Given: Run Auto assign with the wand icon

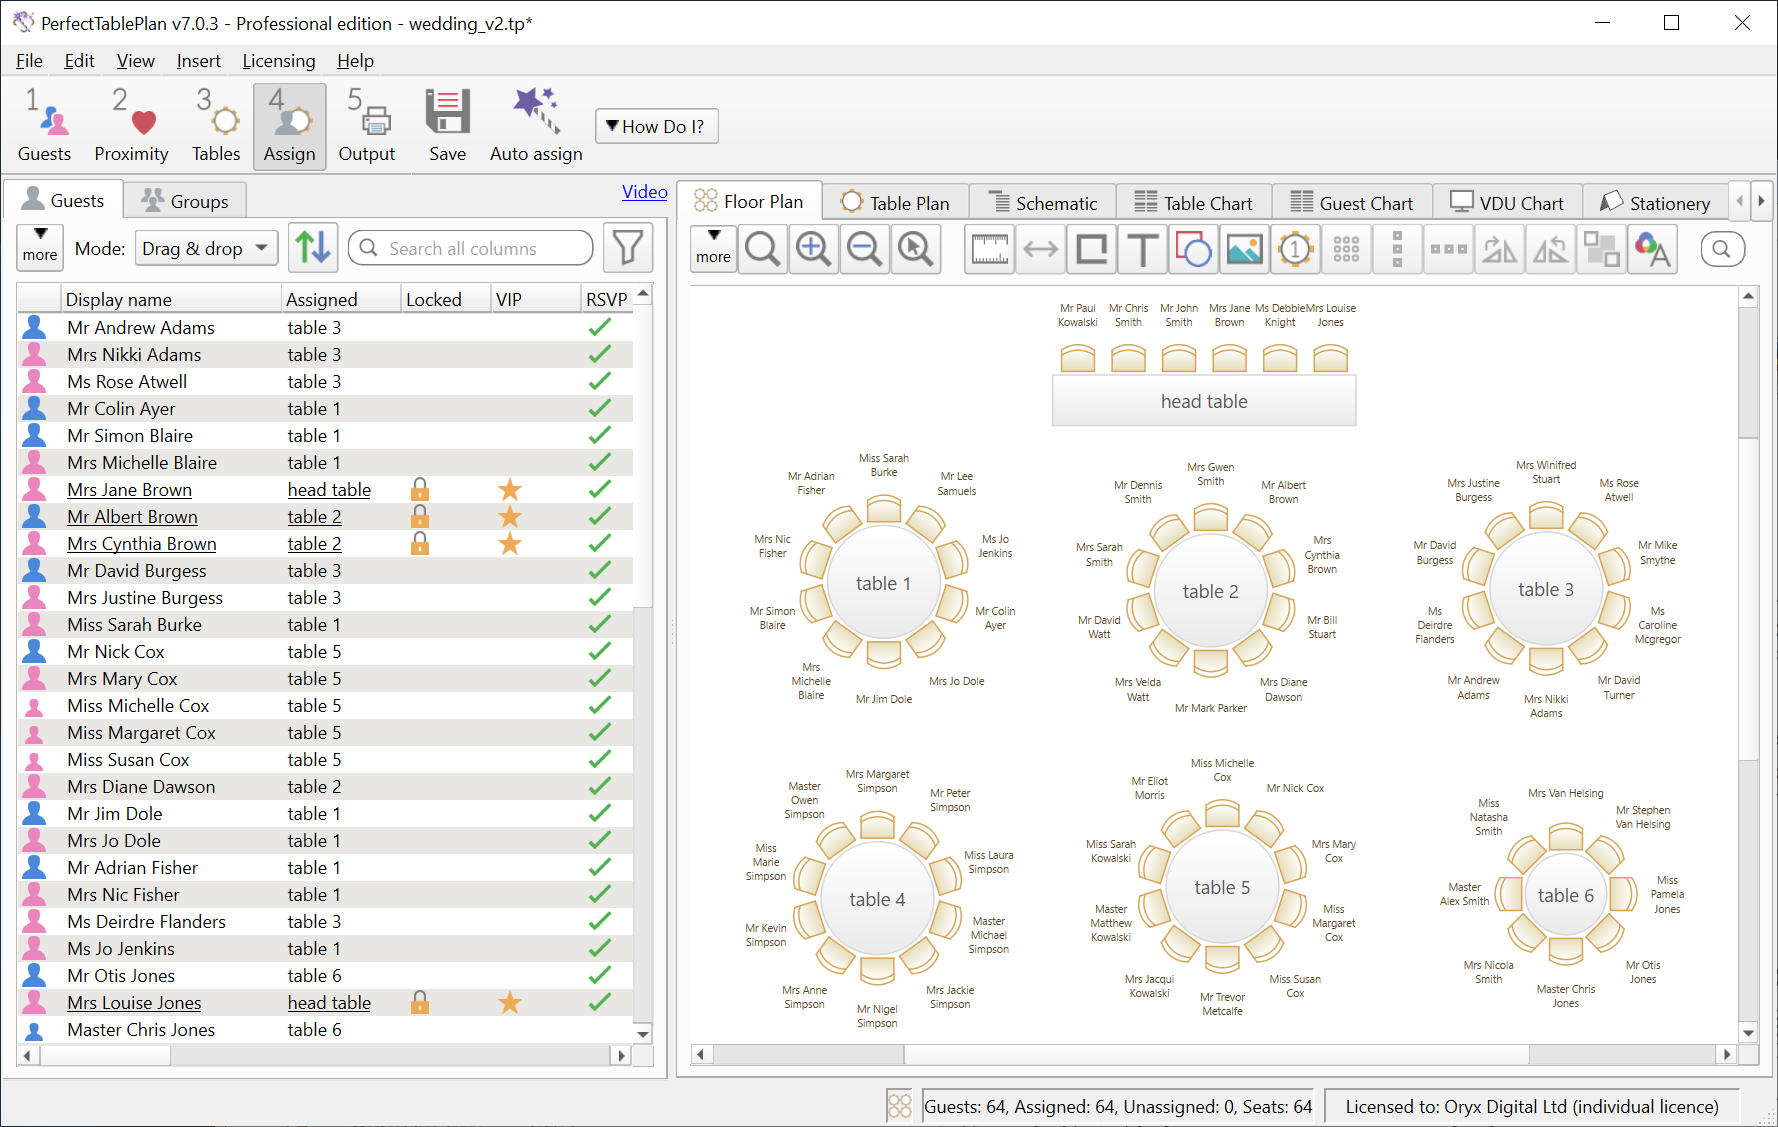Looking at the screenshot, I should [x=536, y=126].
